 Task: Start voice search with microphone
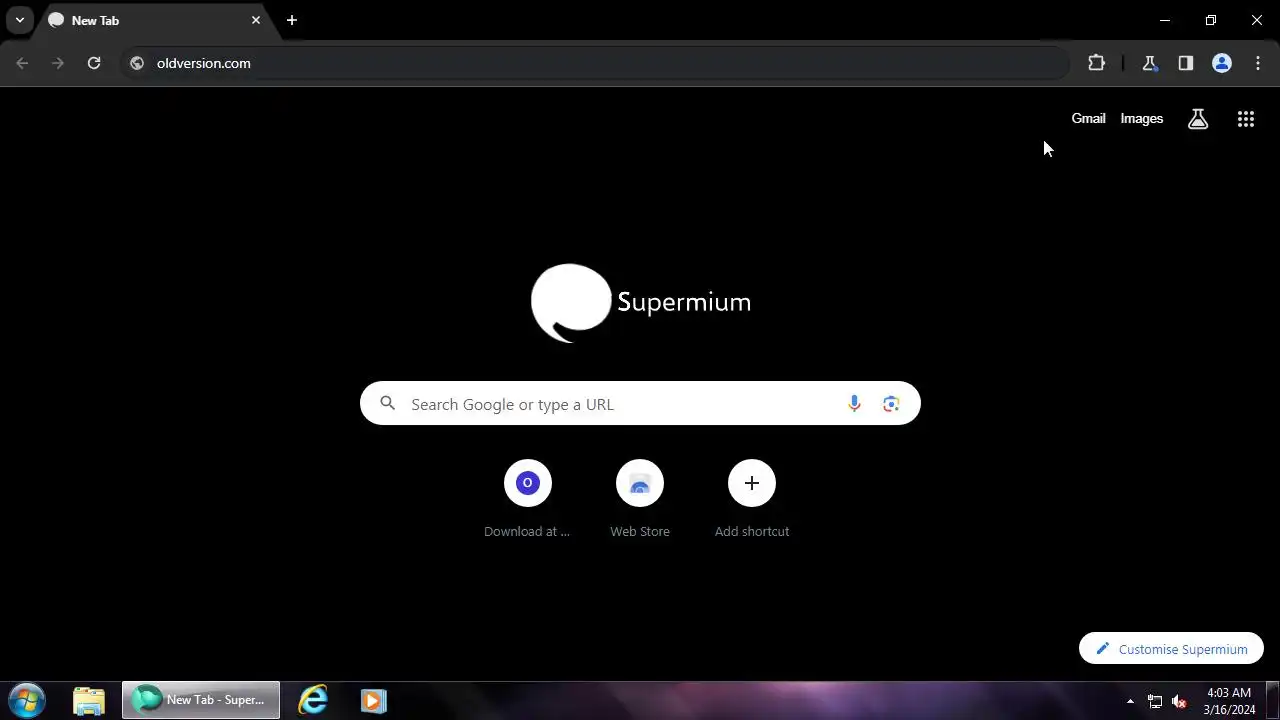[854, 404]
